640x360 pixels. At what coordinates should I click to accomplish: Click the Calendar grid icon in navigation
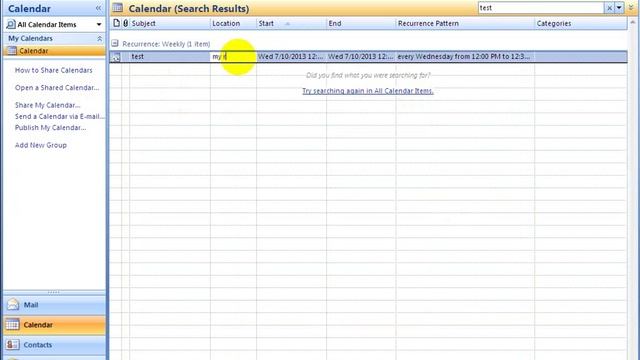[x=12, y=324]
